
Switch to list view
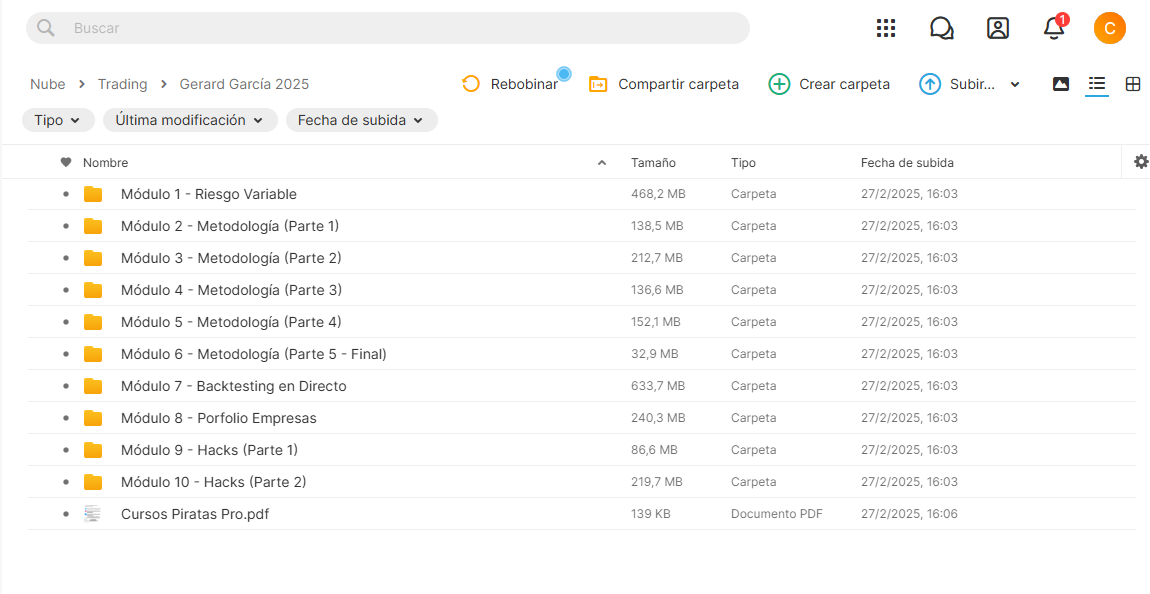coord(1096,84)
